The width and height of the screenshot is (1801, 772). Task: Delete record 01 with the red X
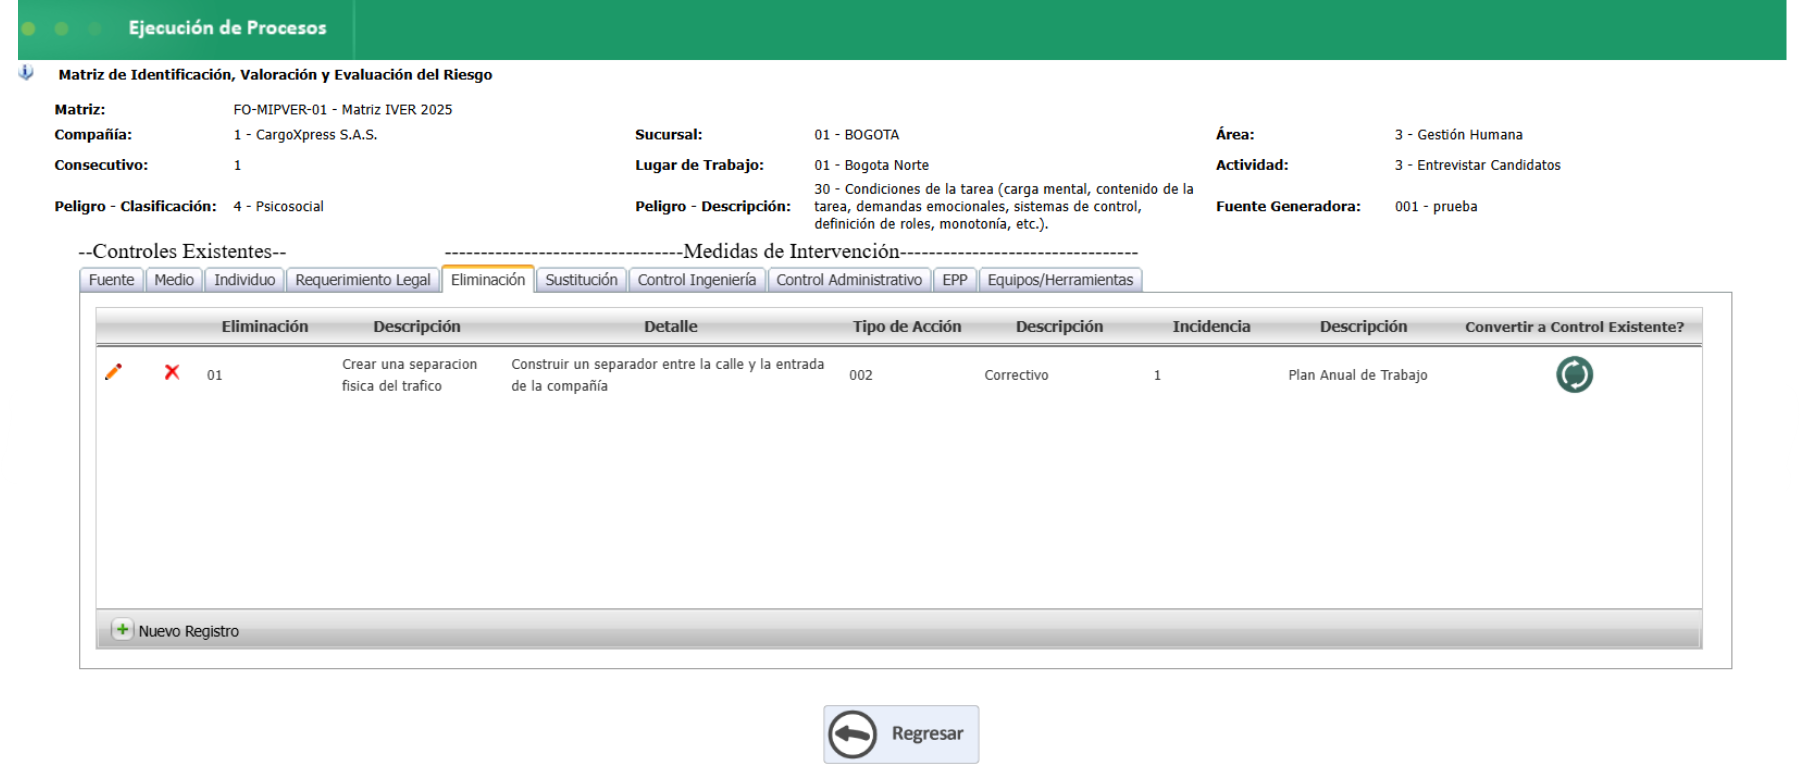172,372
